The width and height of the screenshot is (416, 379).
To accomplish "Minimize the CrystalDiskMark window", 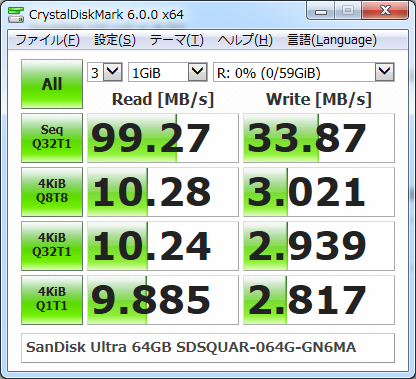I will tap(321, 11).
